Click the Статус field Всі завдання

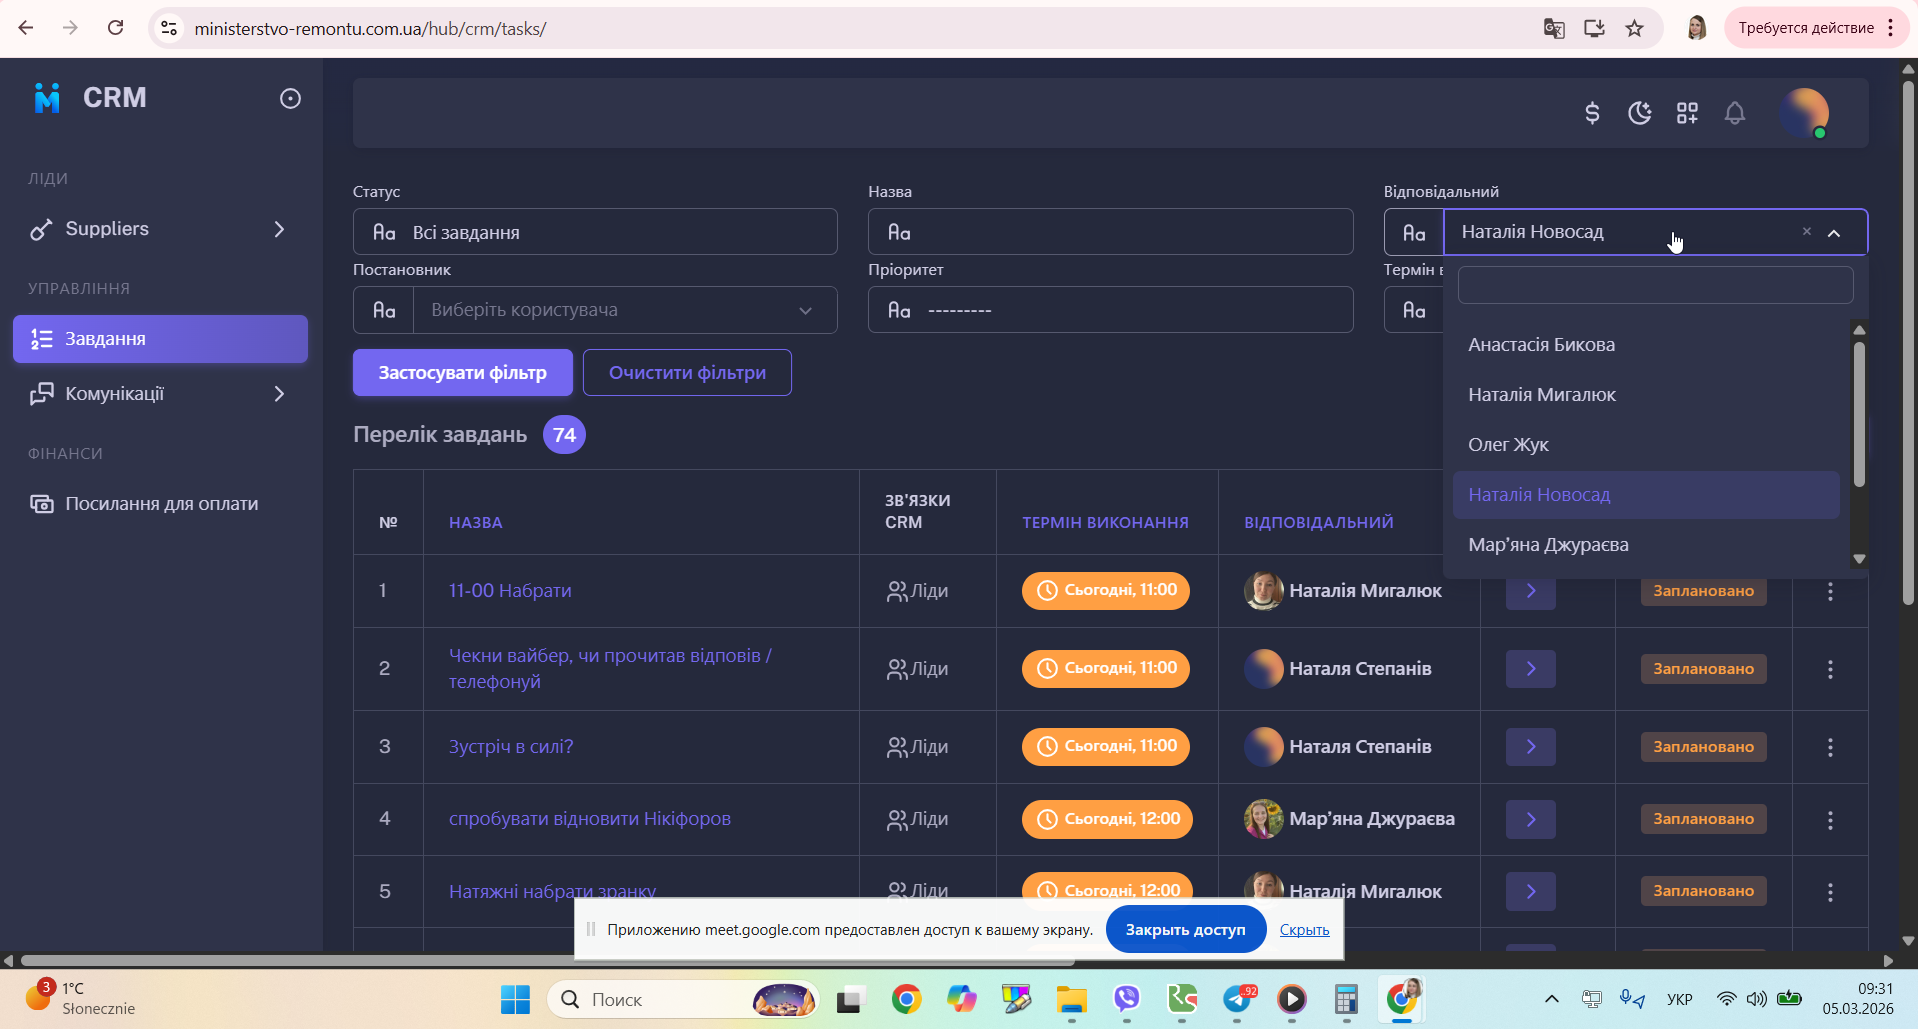coord(595,232)
